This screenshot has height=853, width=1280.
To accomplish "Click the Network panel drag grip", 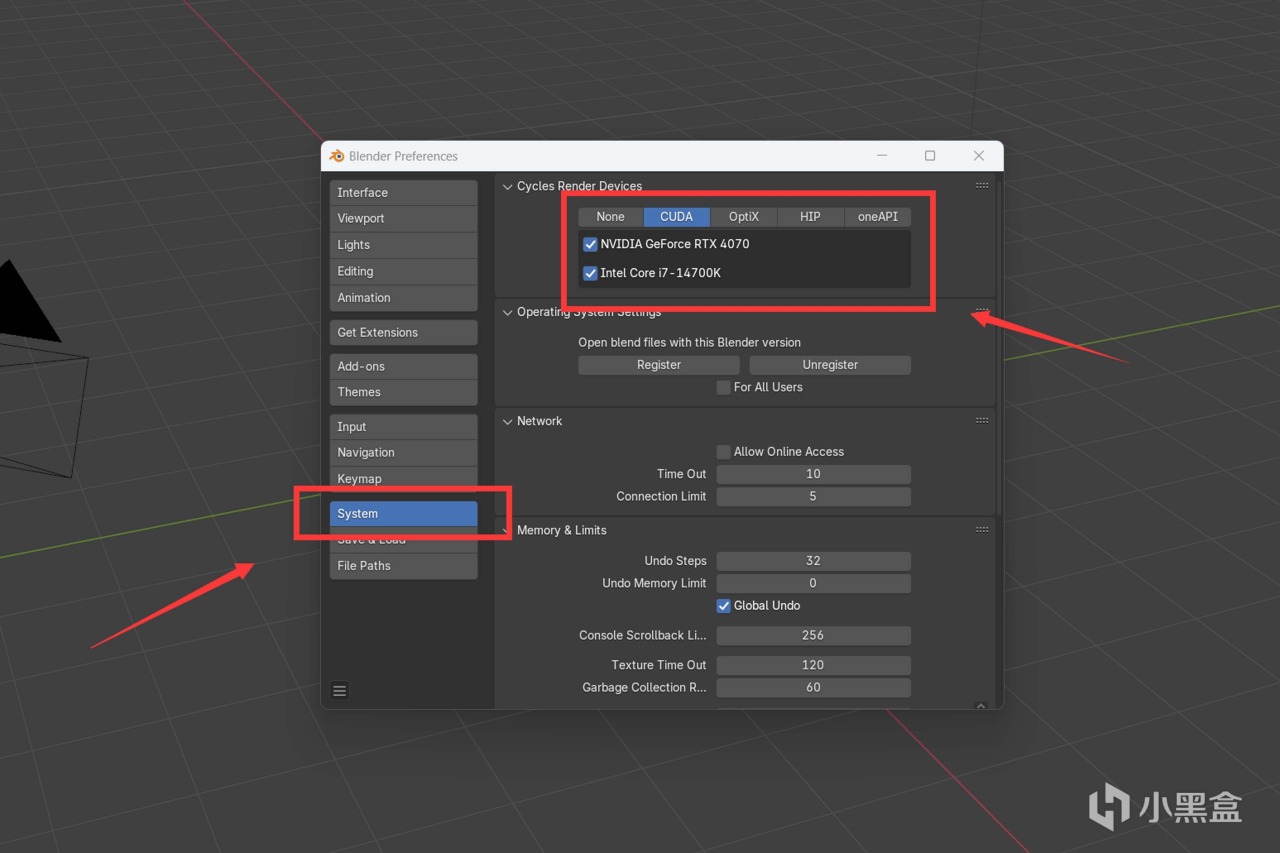I will point(982,420).
